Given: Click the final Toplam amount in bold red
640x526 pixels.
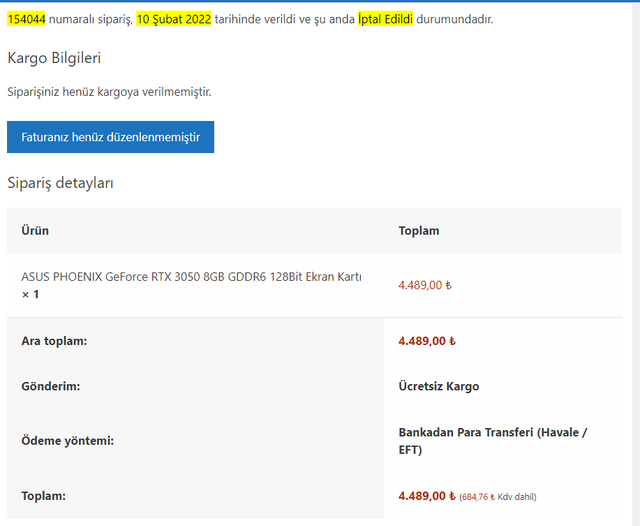Looking at the screenshot, I should pyautogui.click(x=427, y=496).
